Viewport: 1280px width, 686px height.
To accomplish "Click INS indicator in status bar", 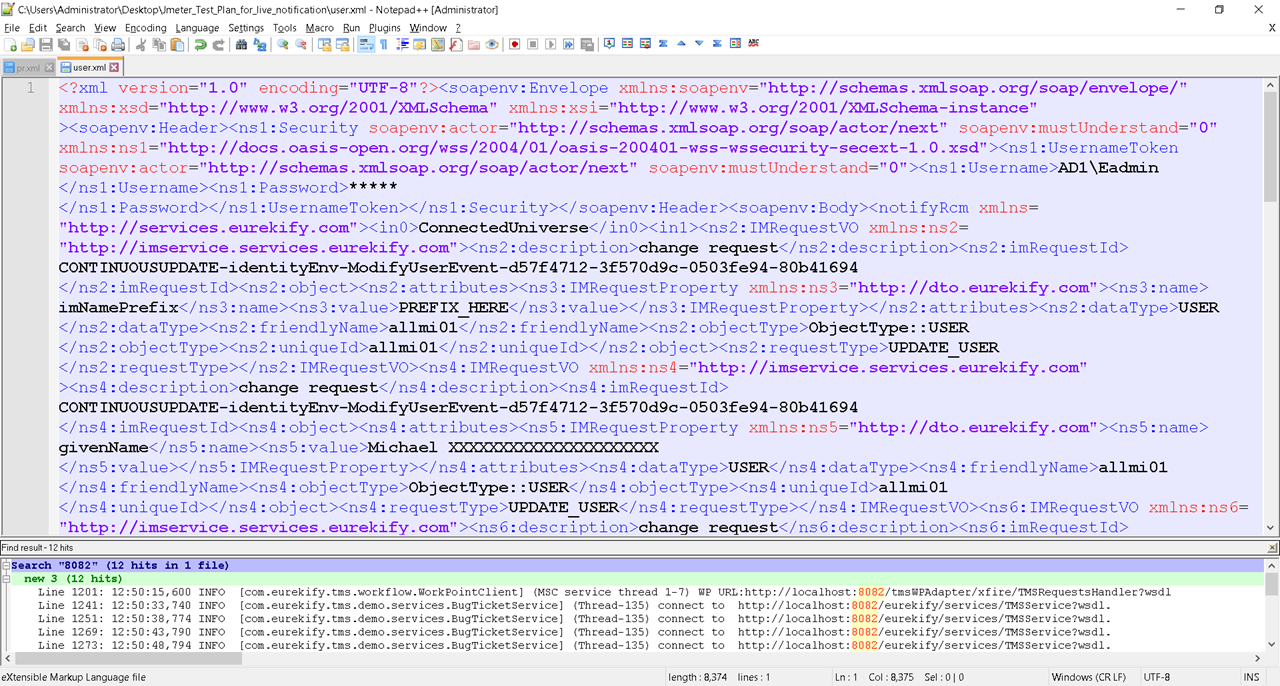I will (x=1251, y=677).
